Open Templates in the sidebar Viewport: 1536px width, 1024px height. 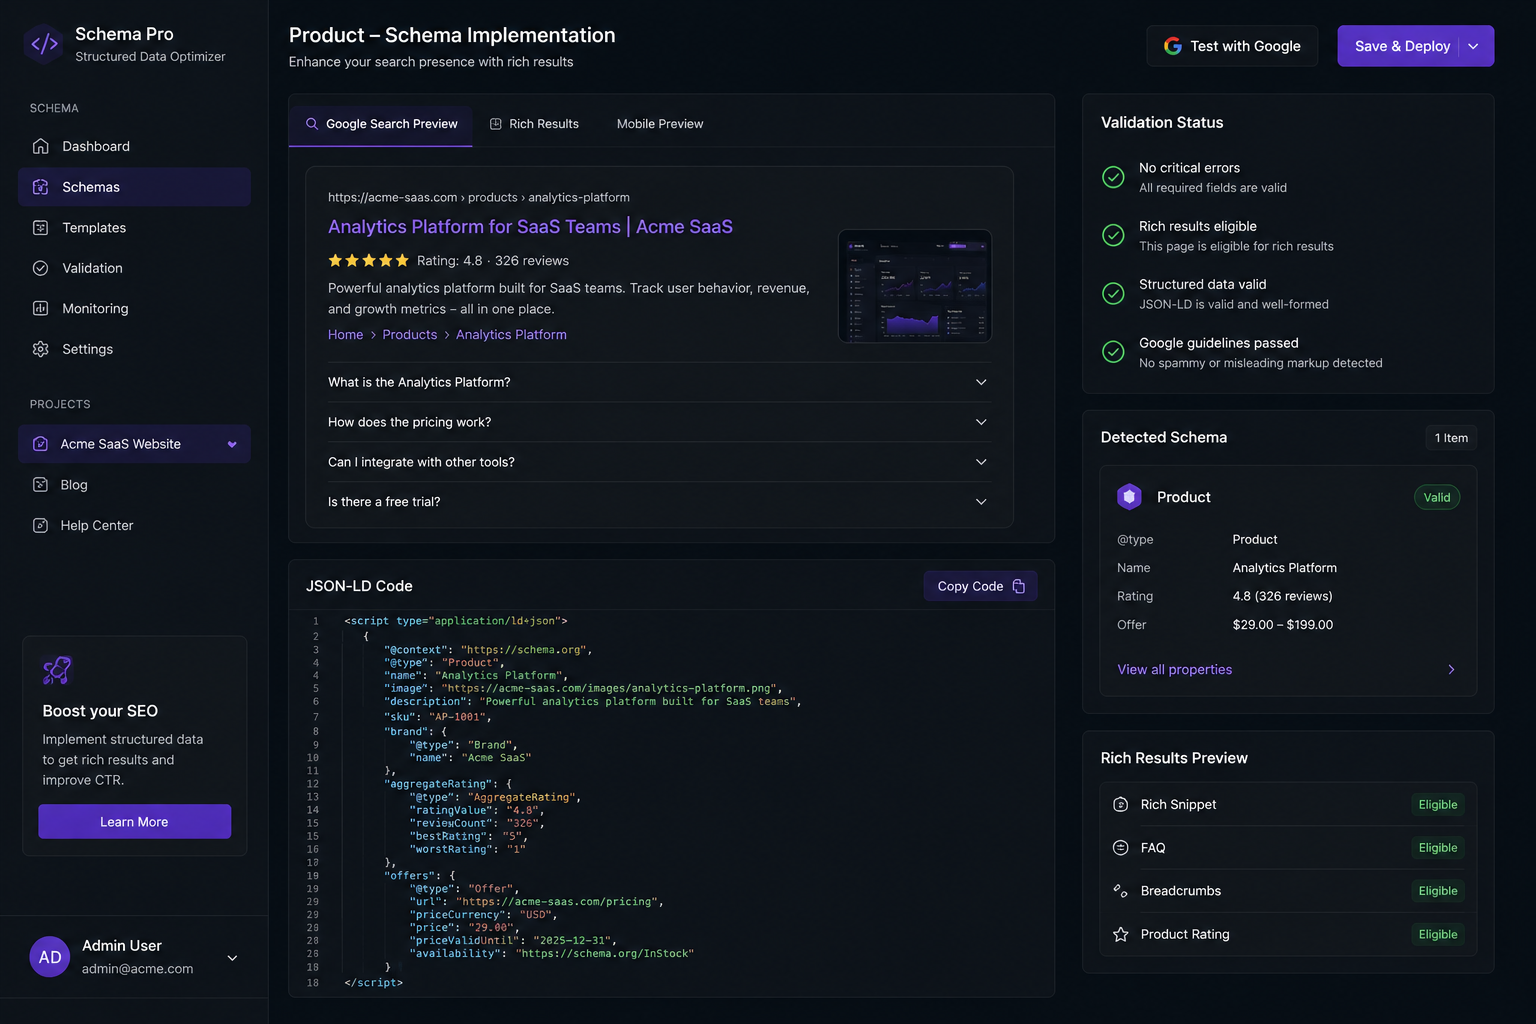[134, 228]
